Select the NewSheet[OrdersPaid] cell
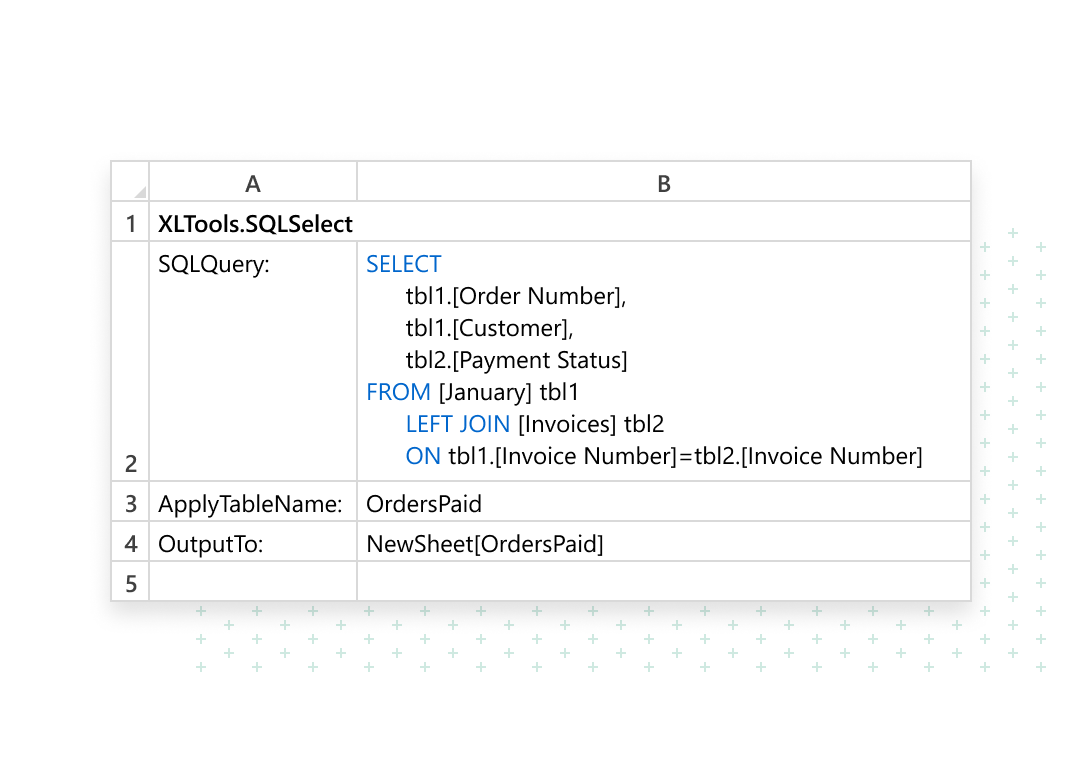 [x=485, y=543]
